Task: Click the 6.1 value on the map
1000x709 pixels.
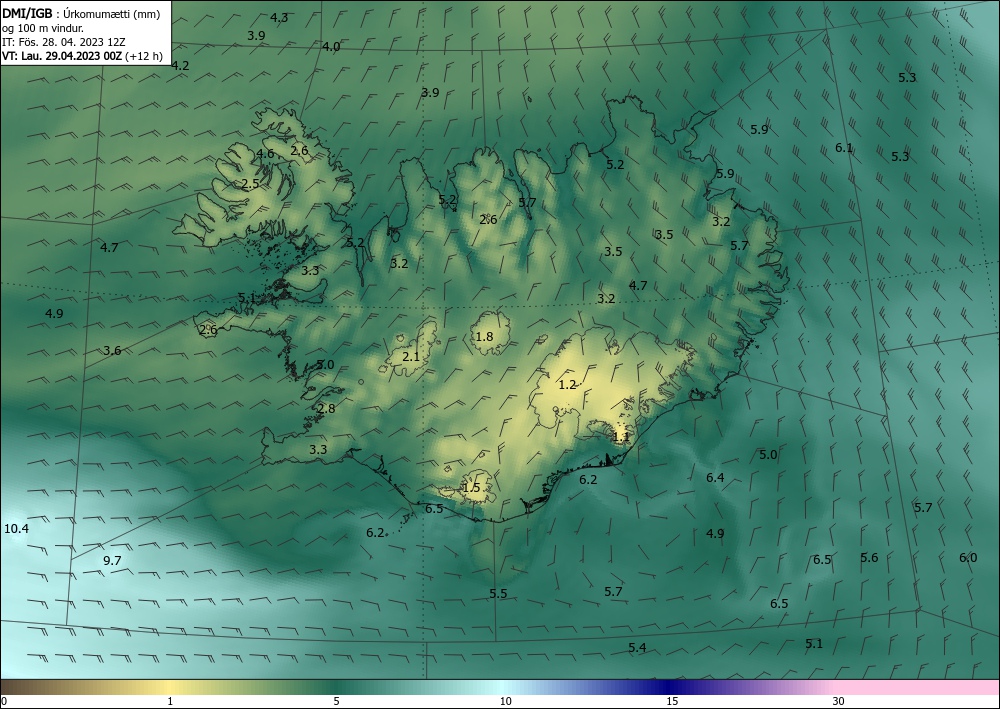Action: click(x=844, y=148)
